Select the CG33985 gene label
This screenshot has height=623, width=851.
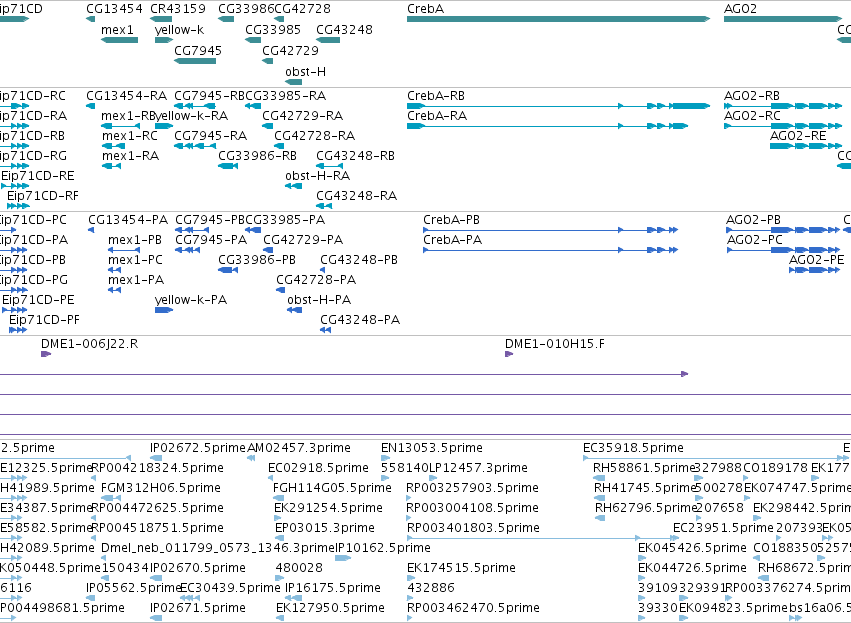273,30
